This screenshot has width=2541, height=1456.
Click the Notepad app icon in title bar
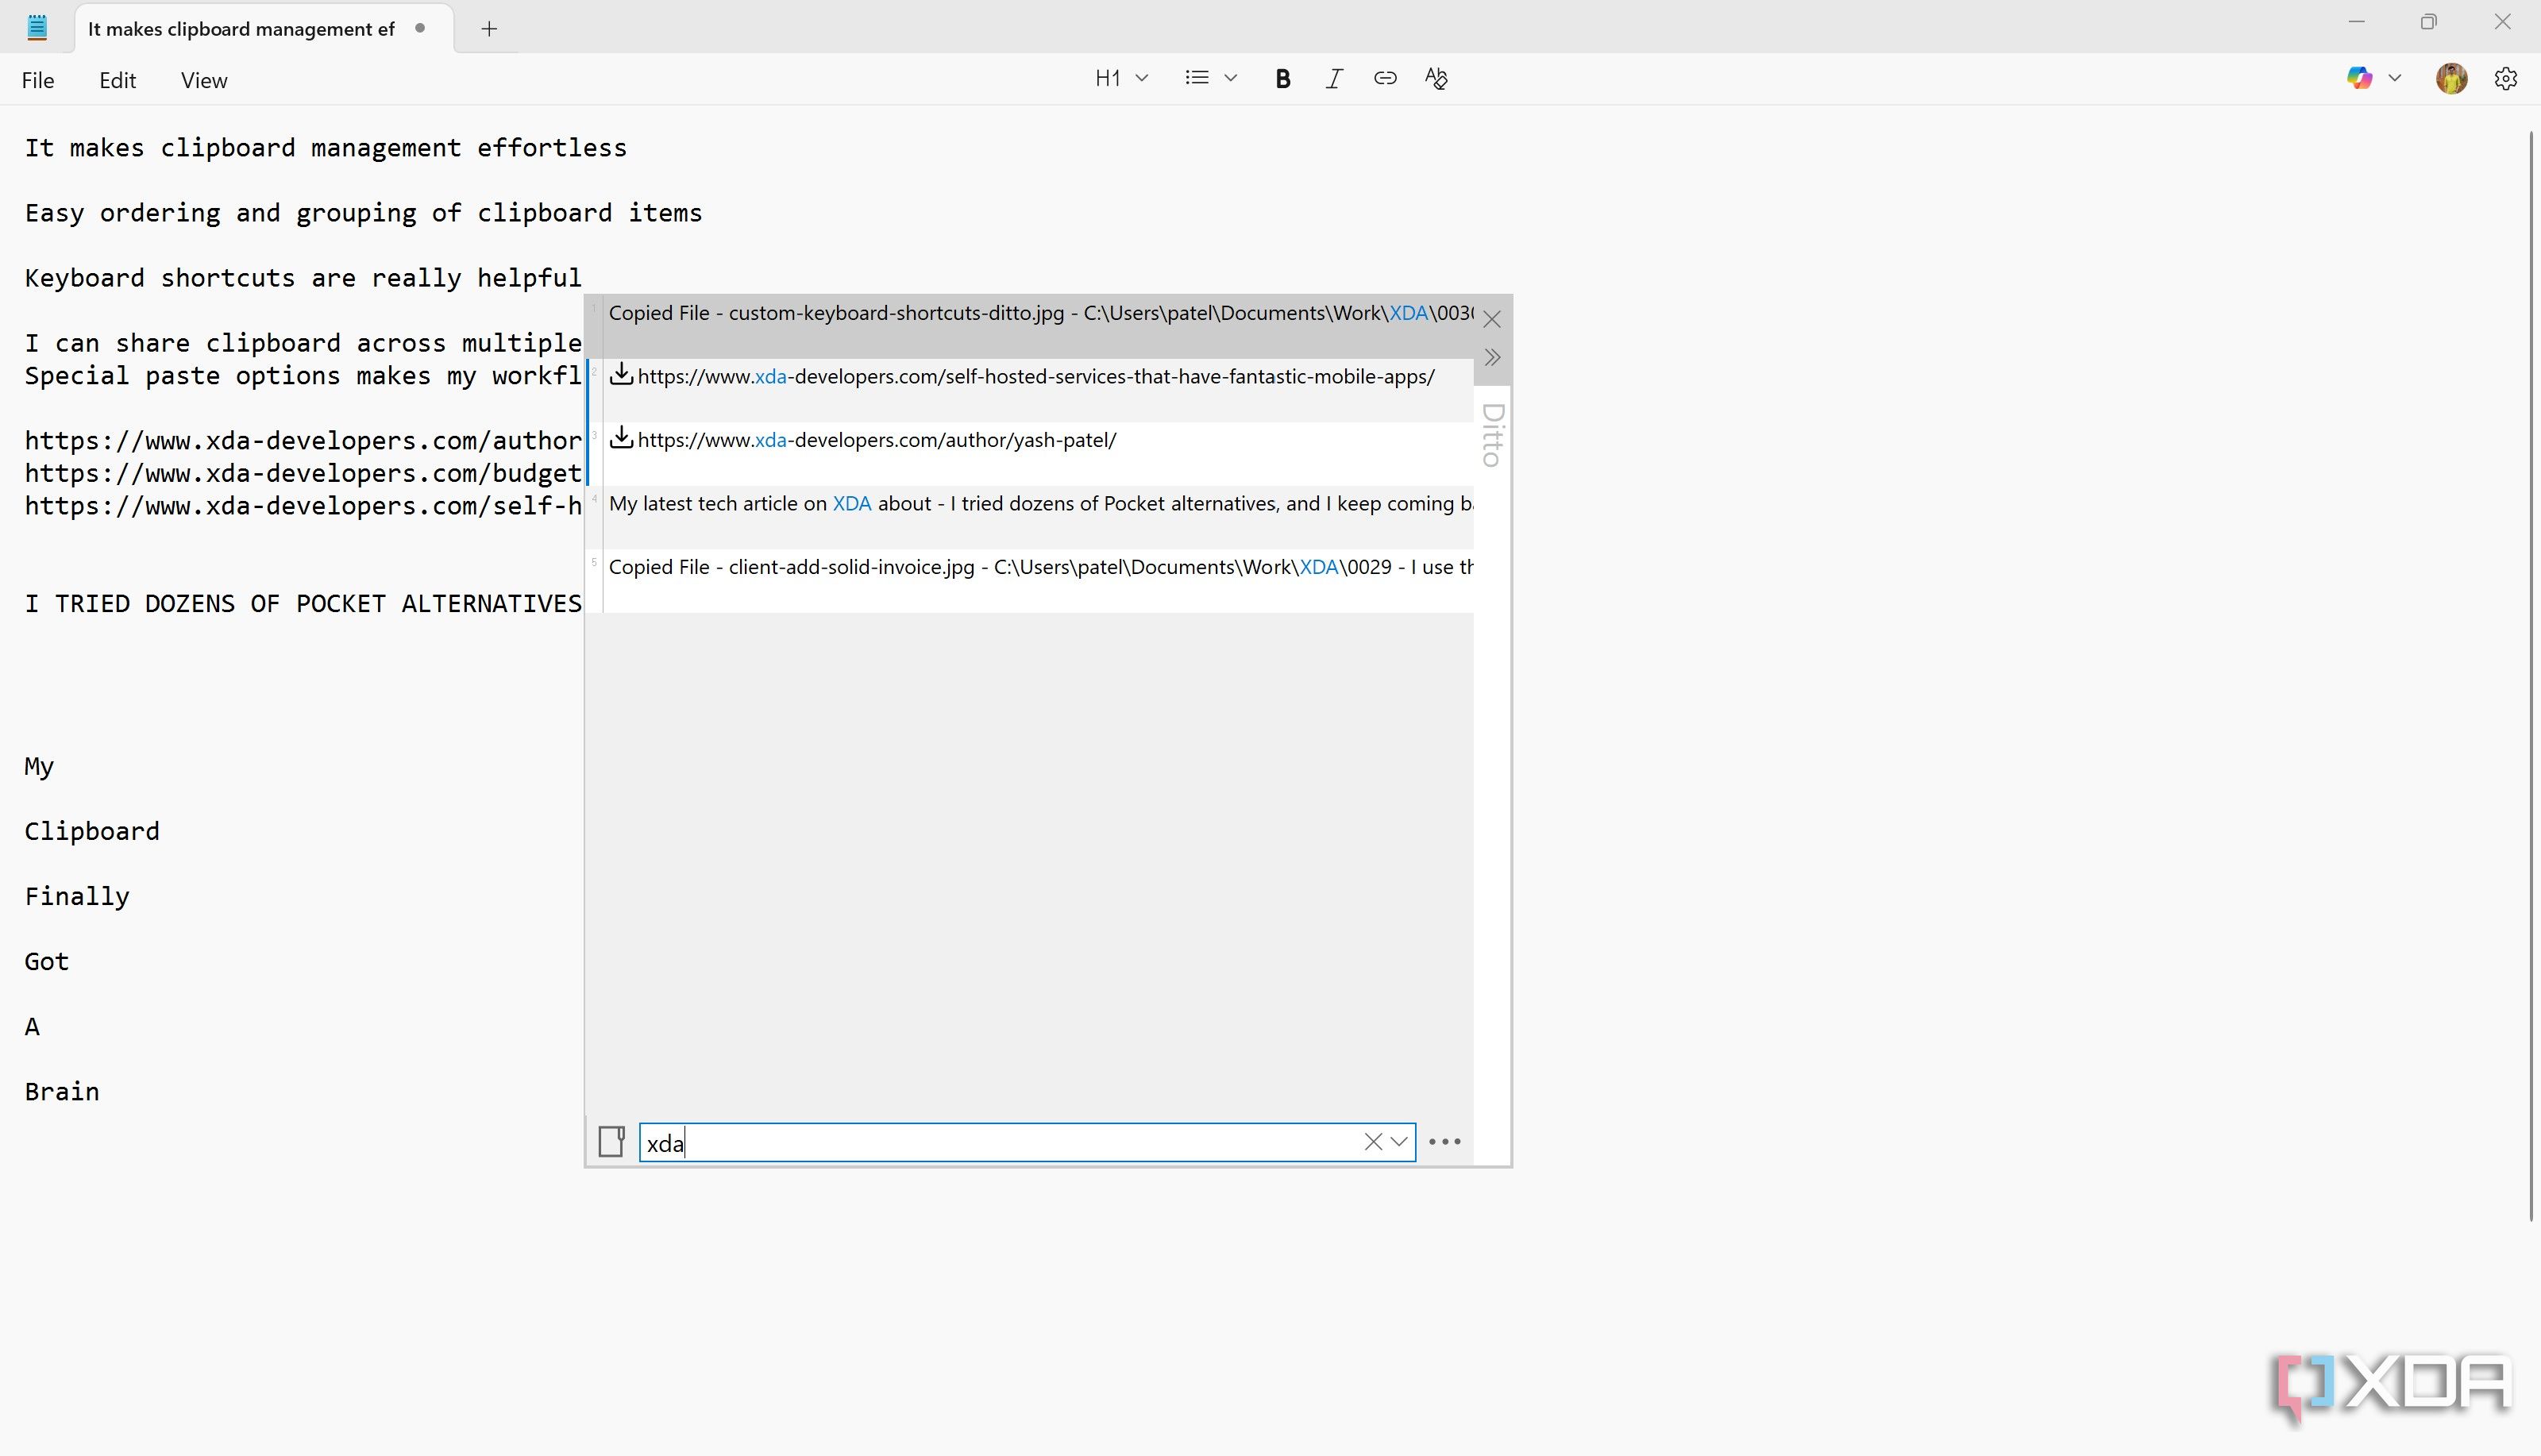[37, 27]
